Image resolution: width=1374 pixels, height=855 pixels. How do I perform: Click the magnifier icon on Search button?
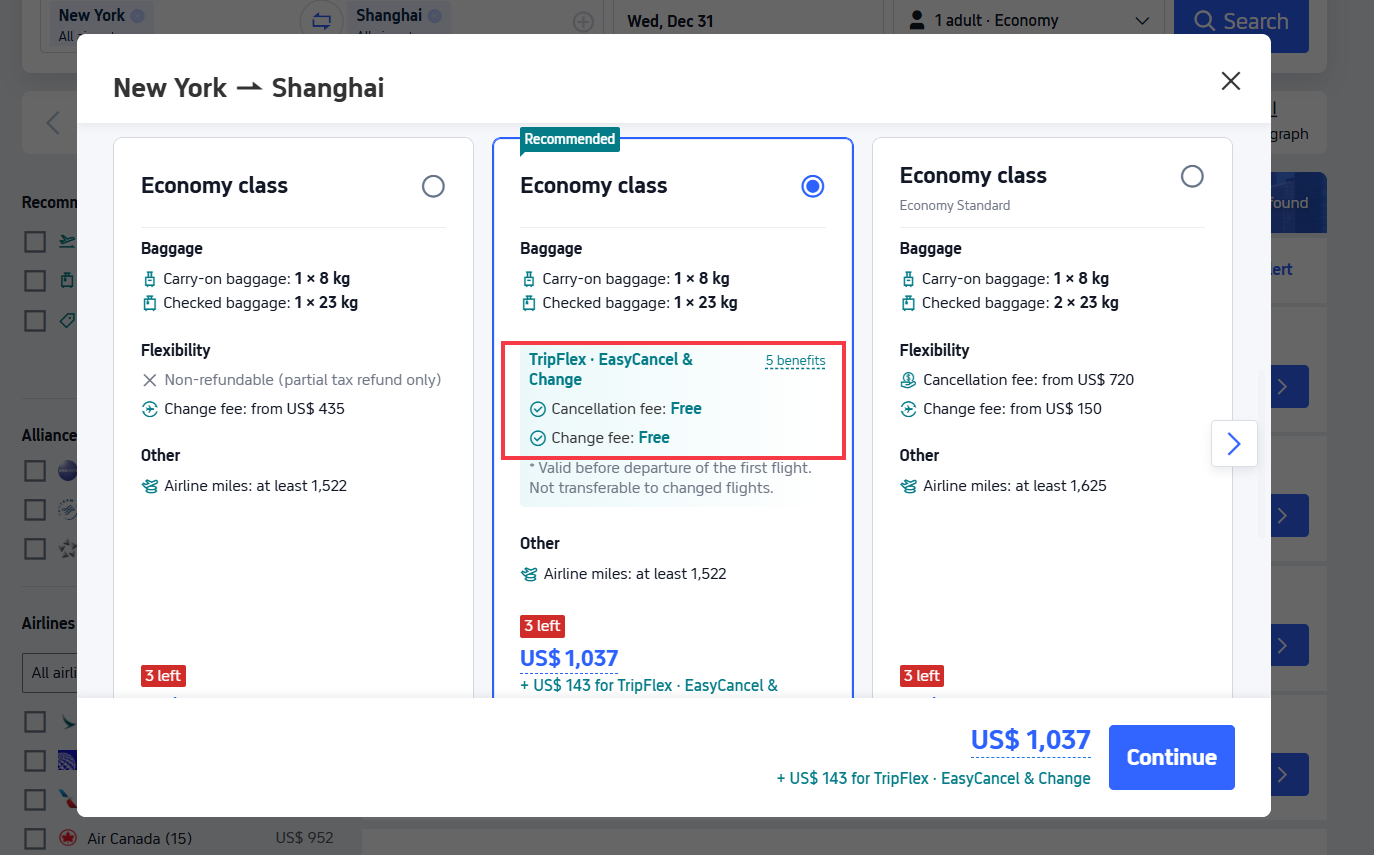[1203, 19]
